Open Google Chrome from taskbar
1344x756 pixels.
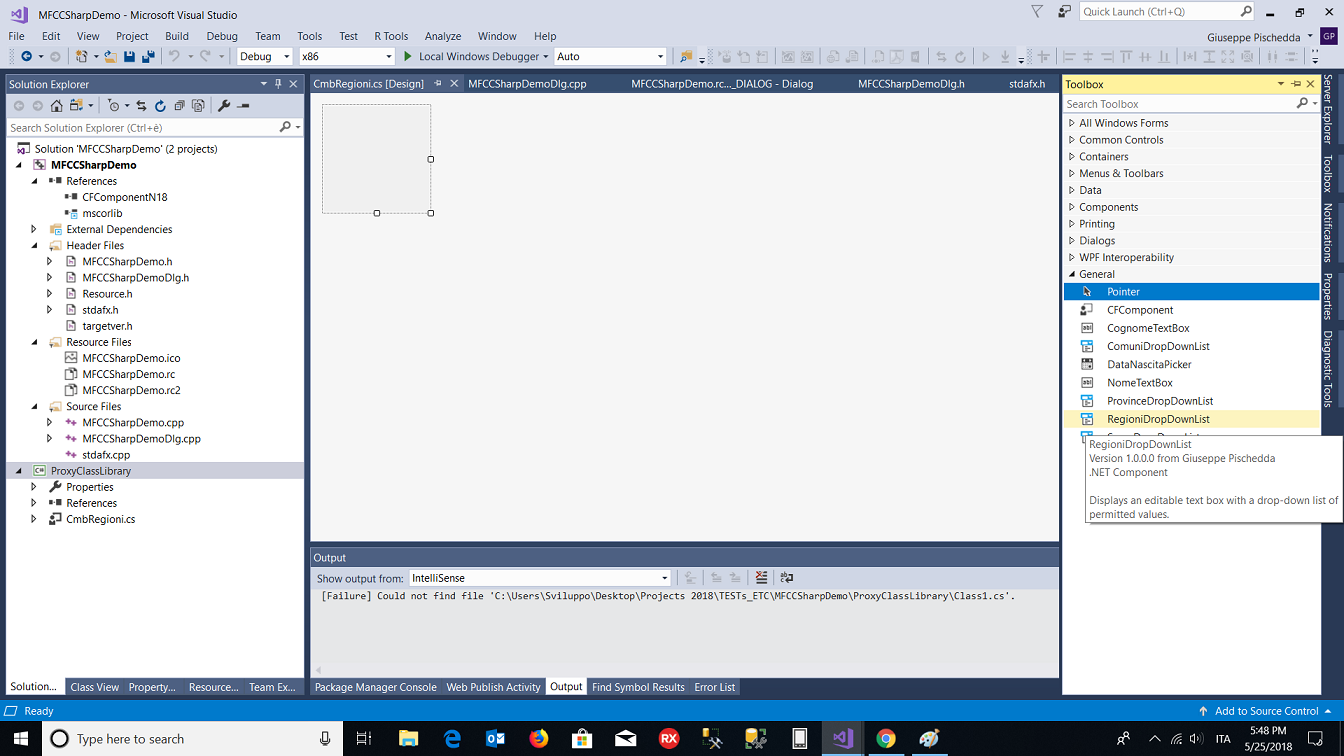click(x=886, y=739)
